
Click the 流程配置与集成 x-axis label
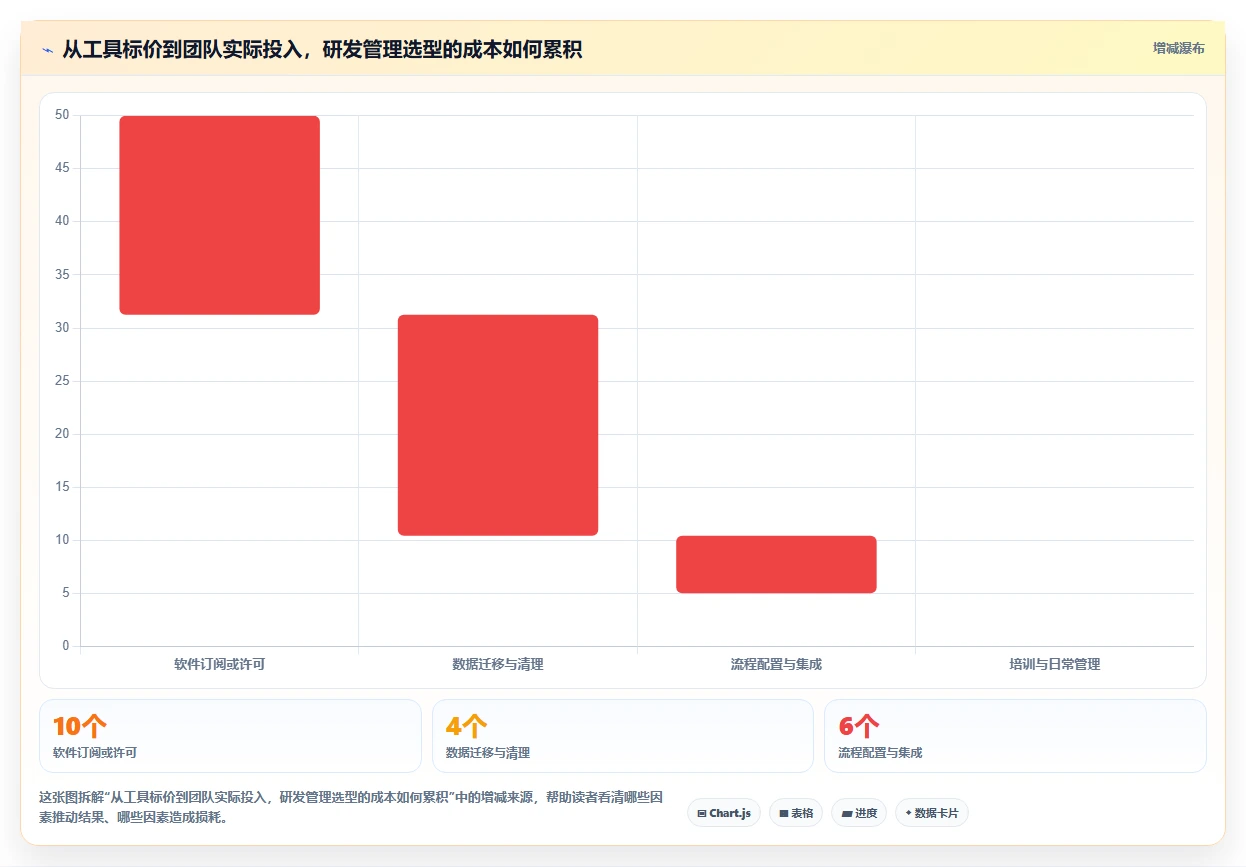(x=776, y=664)
